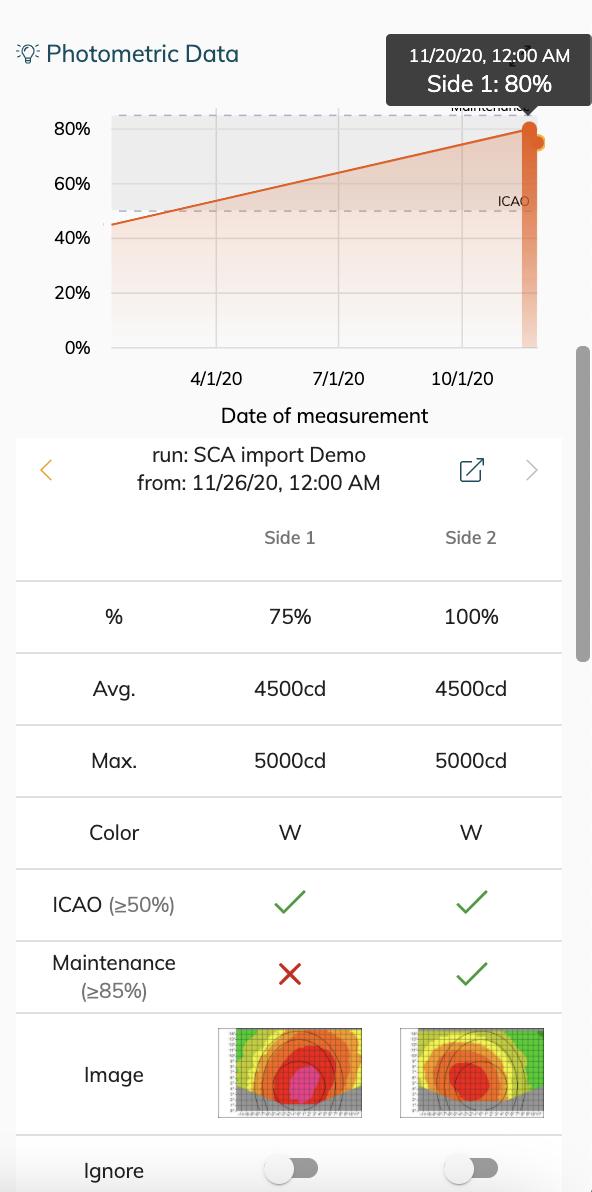Click the run: SCA import Demo label

[259, 455]
